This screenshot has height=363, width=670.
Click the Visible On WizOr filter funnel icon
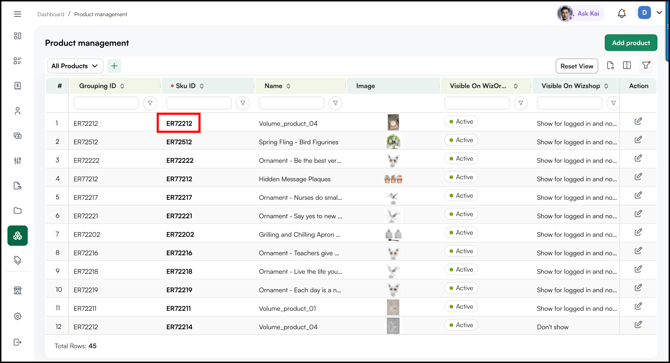(x=520, y=103)
